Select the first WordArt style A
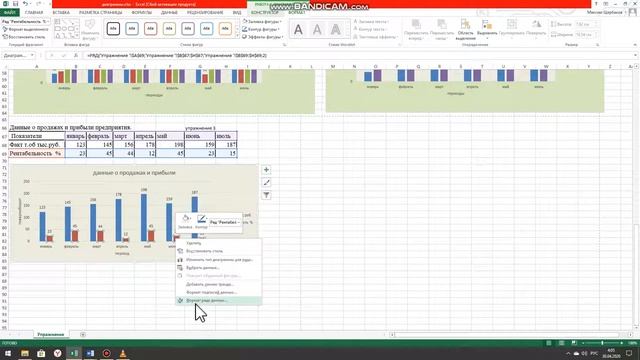 [x=298, y=29]
